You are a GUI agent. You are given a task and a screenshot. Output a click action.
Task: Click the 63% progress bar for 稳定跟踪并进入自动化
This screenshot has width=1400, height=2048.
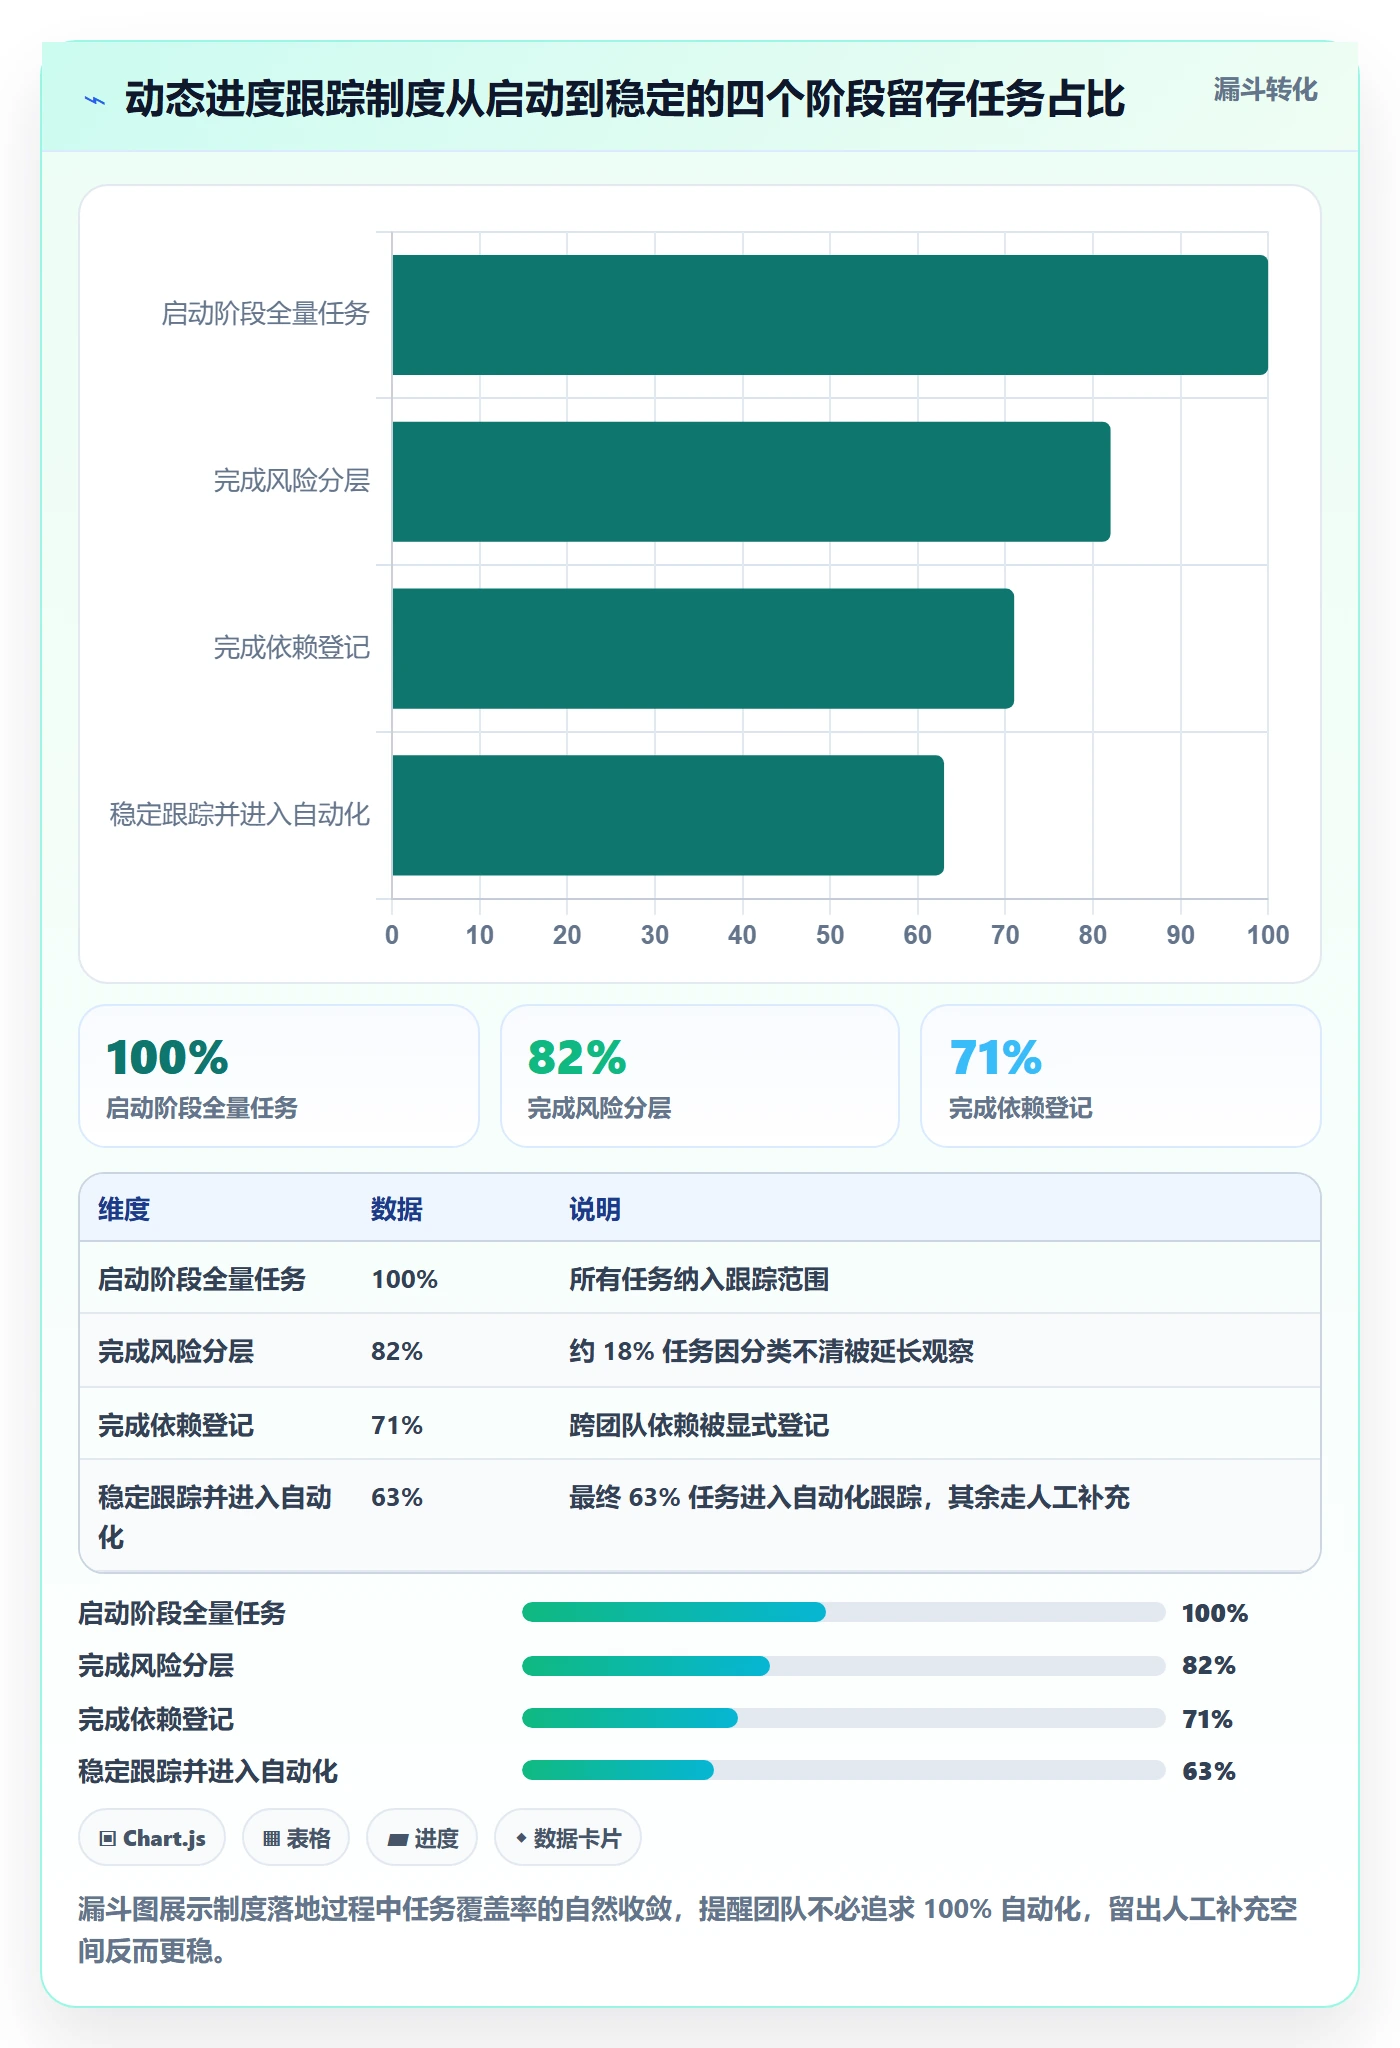point(843,1770)
